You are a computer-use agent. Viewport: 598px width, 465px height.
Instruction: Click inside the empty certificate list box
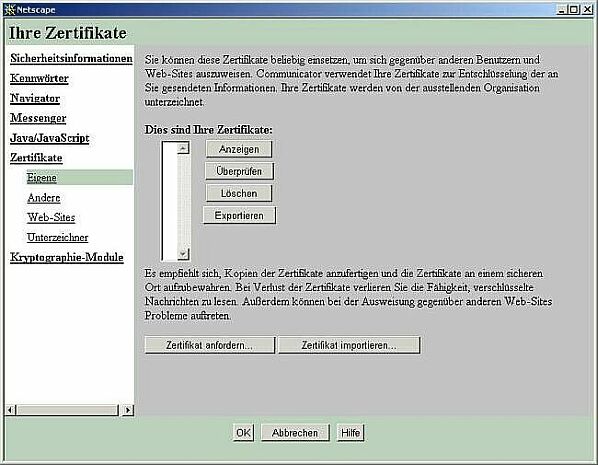170,201
